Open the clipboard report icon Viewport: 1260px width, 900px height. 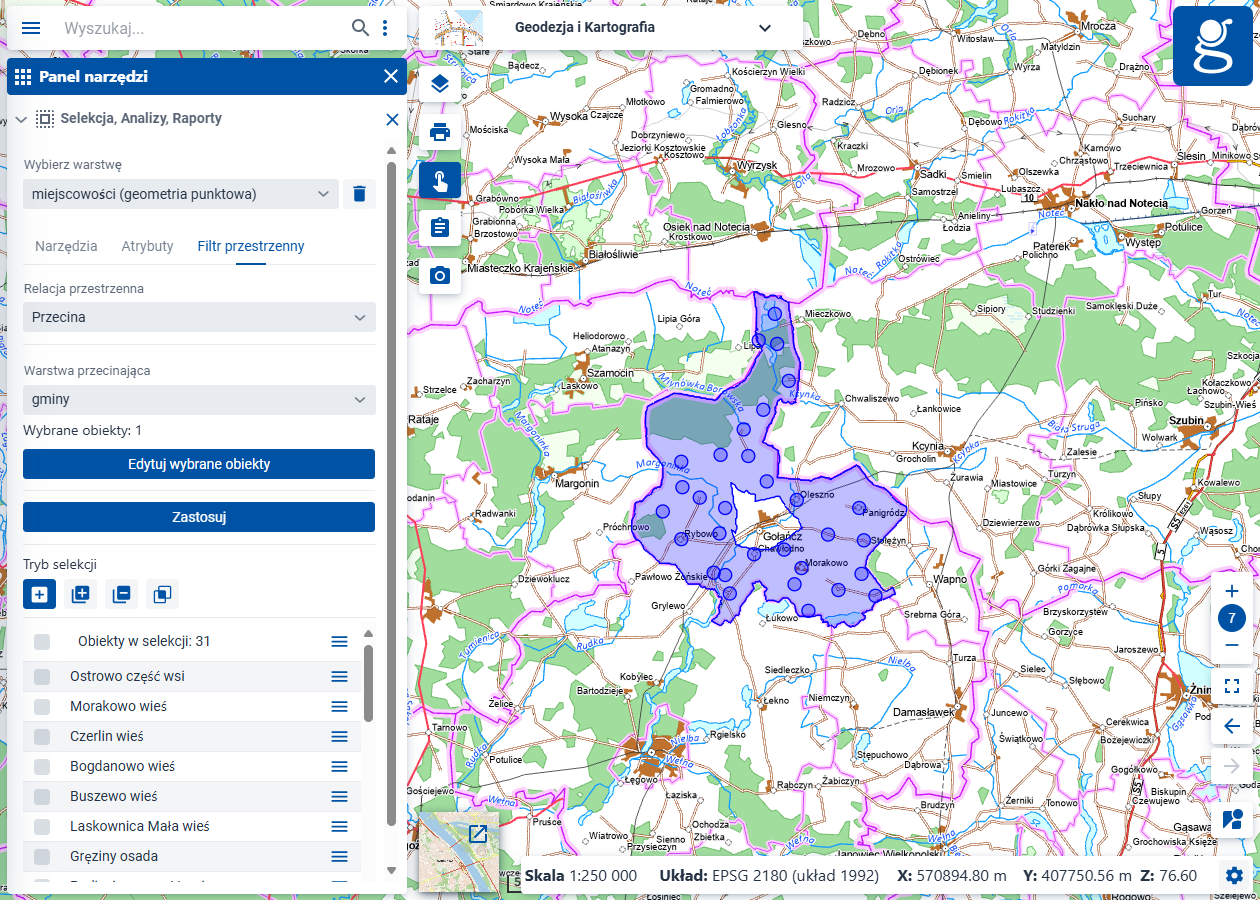tap(439, 228)
